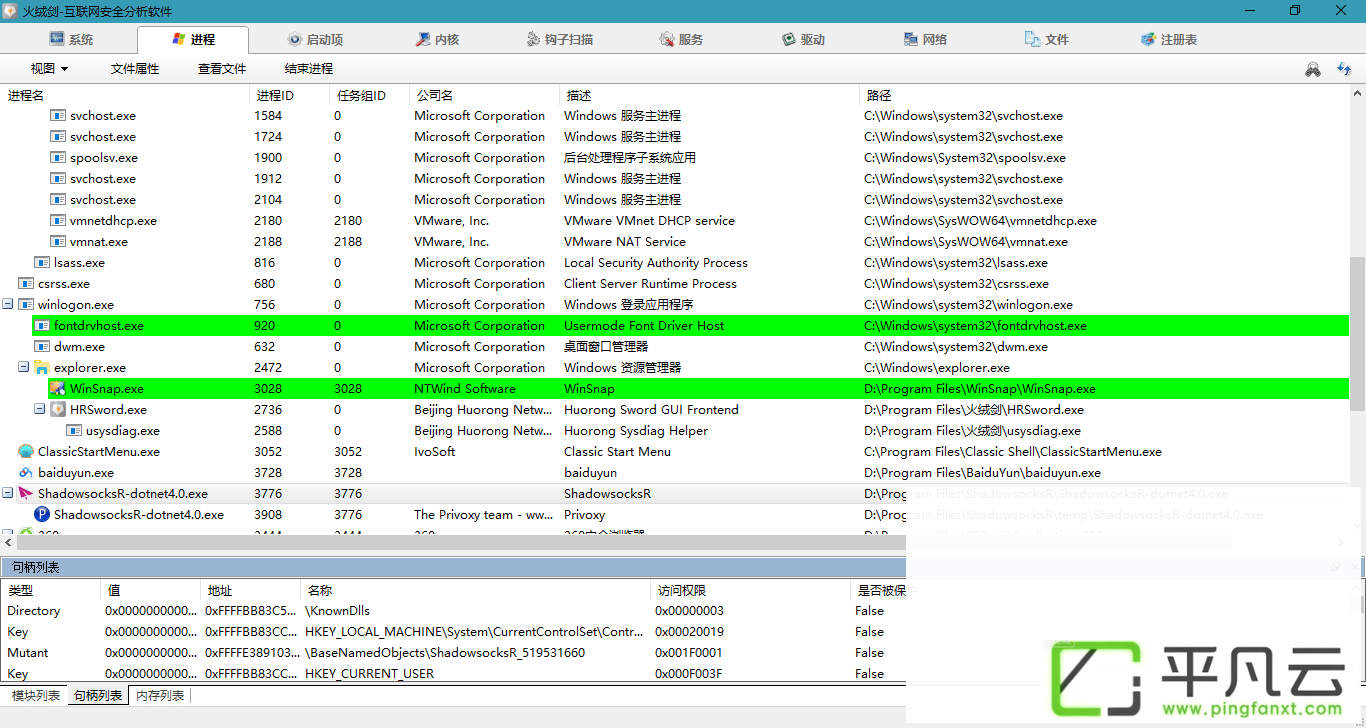The width and height of the screenshot is (1366, 728).
Task: Open the 启动项 tab
Action: click(x=315, y=39)
